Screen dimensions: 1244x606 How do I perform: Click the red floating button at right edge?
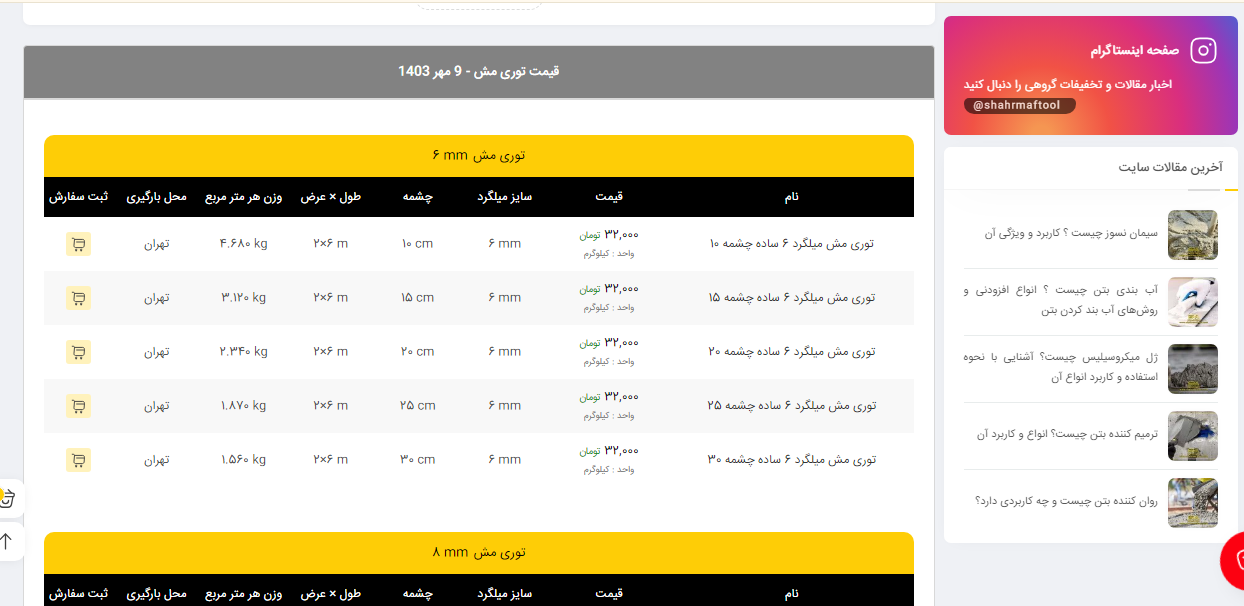[1236, 560]
